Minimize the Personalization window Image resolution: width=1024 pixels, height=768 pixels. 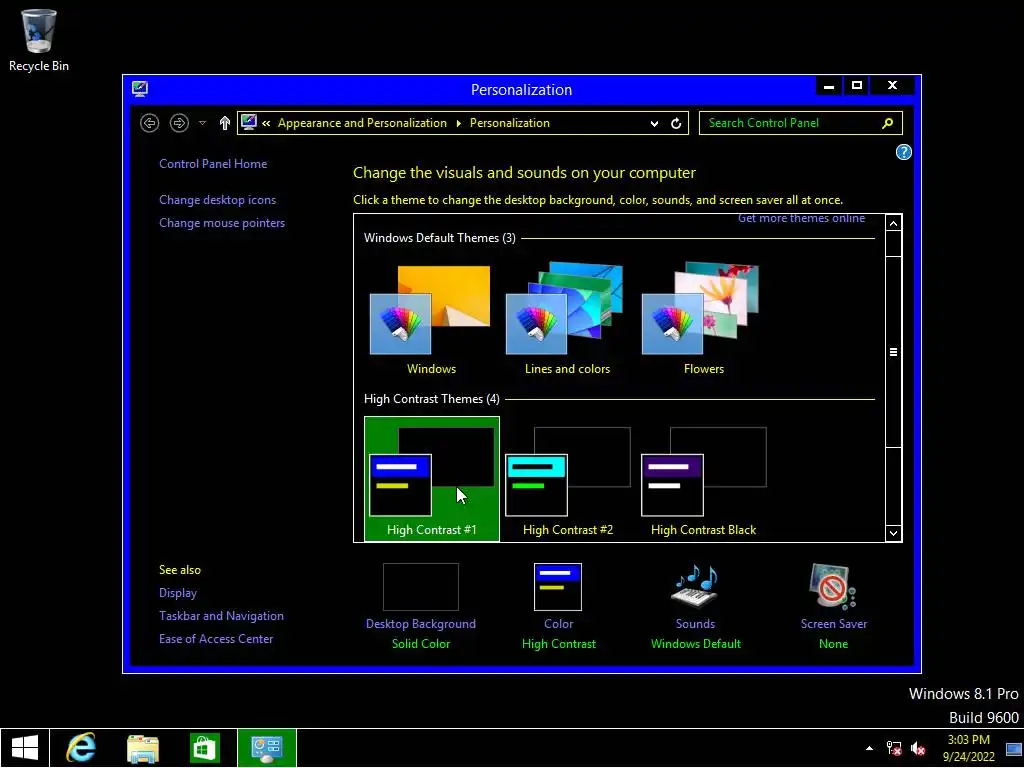pyautogui.click(x=829, y=86)
